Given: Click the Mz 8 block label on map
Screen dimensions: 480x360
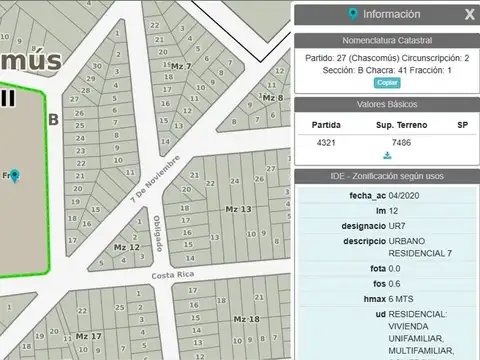Looking at the screenshot, I should [x=273, y=98].
